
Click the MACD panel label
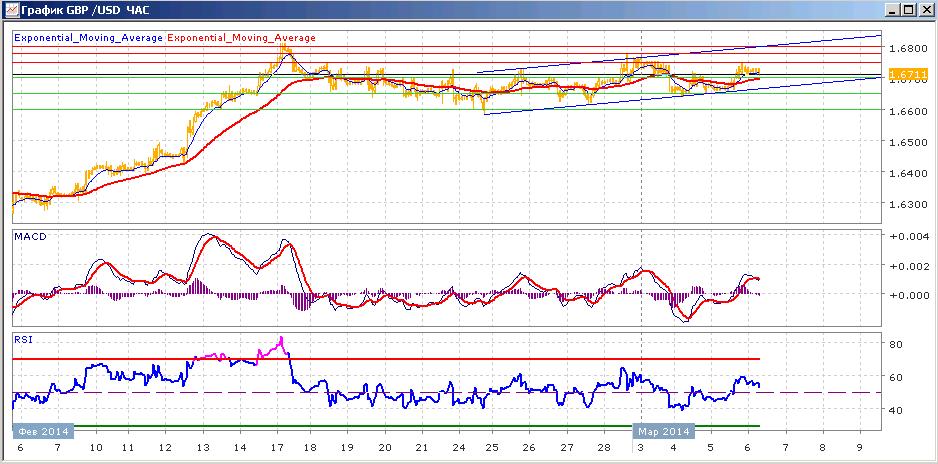30,236
